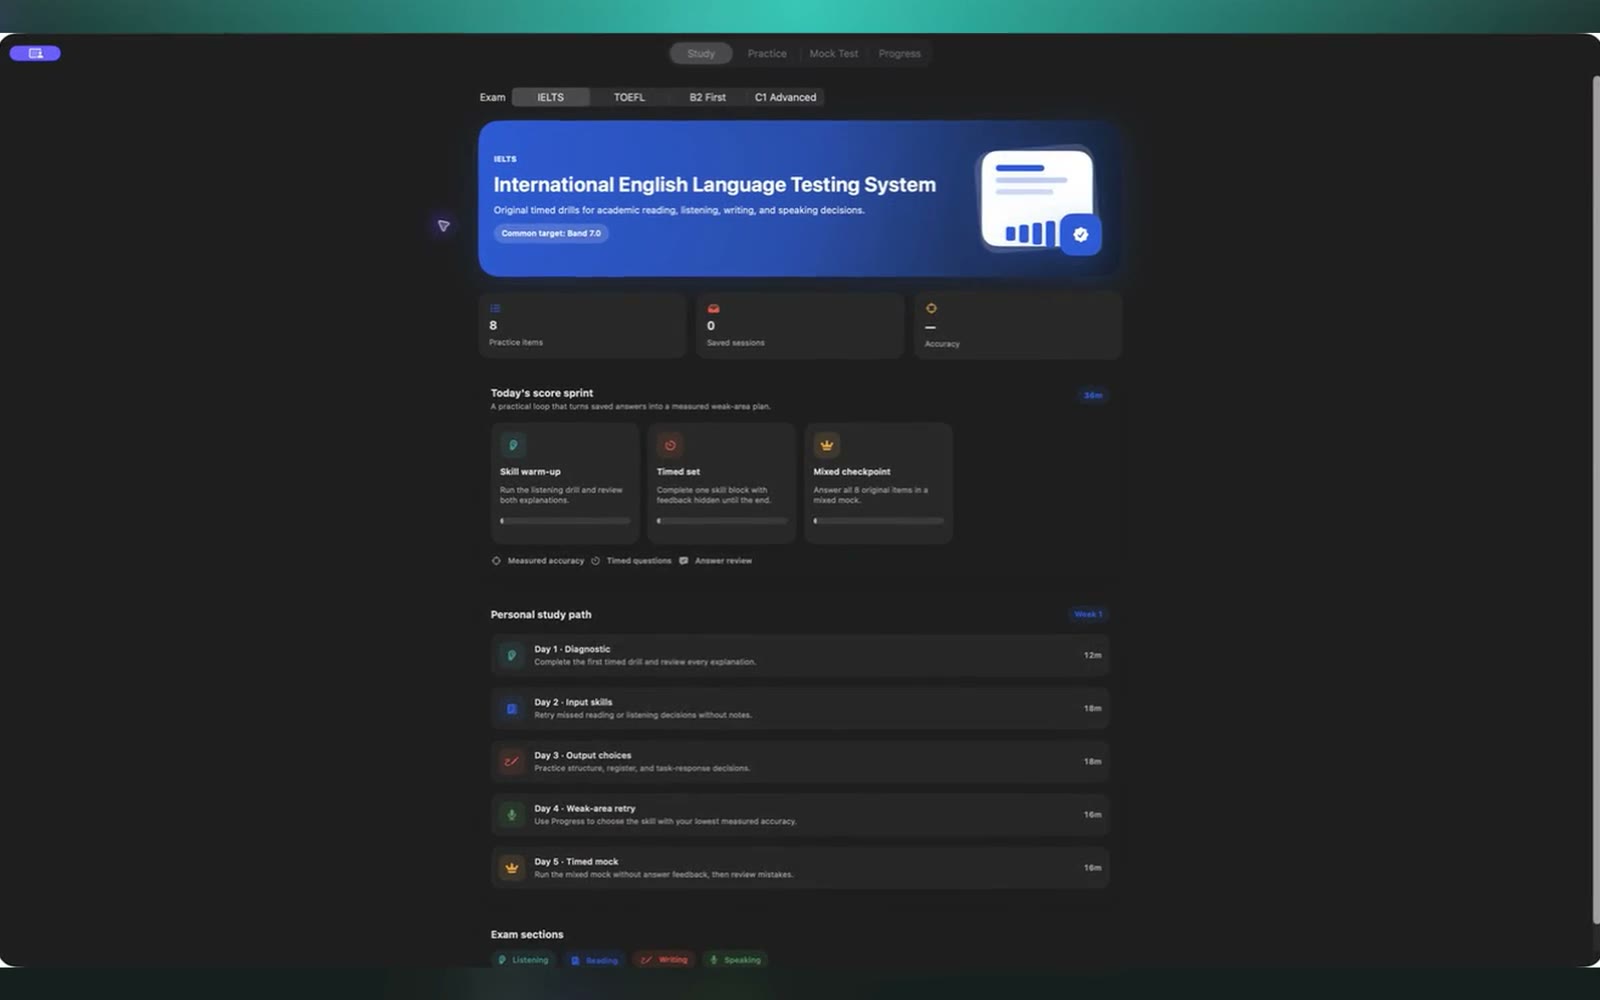The height and width of the screenshot is (1000, 1600).
Task: Click the crown icon on Day 5 Timed mock
Action: pos(511,867)
